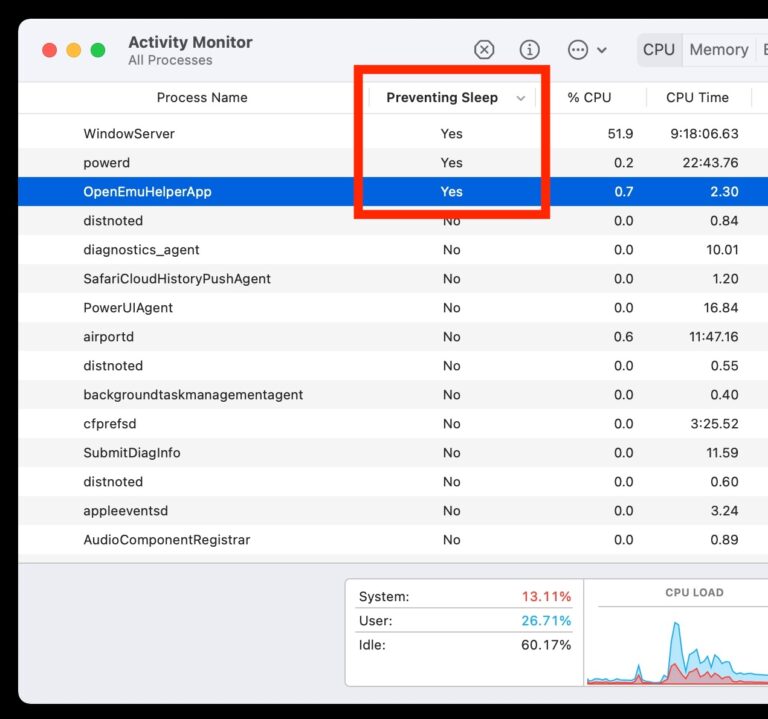Screen dimensions: 768x719
Task: Select the AudioComponentRegistrar process row
Action: [x=167, y=540]
